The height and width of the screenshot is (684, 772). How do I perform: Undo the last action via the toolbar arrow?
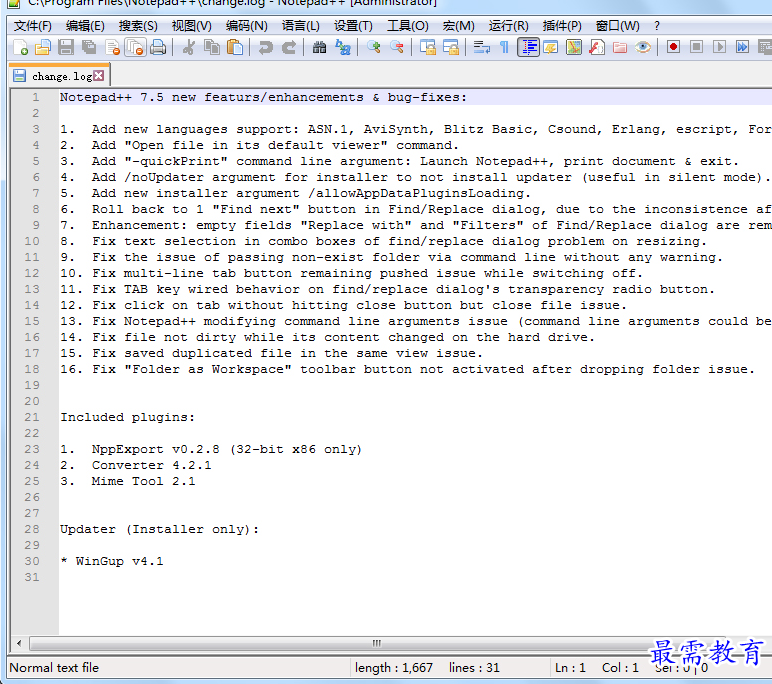coord(266,47)
